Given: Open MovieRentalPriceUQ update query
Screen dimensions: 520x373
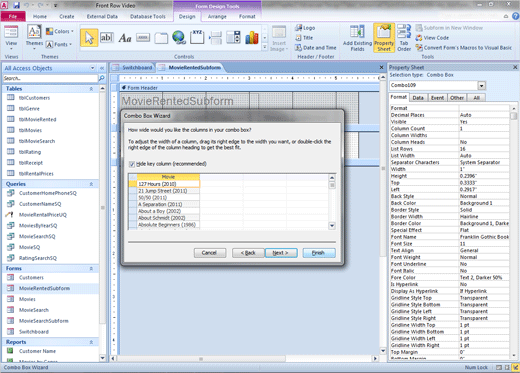Looking at the screenshot, I should pos(43,215).
